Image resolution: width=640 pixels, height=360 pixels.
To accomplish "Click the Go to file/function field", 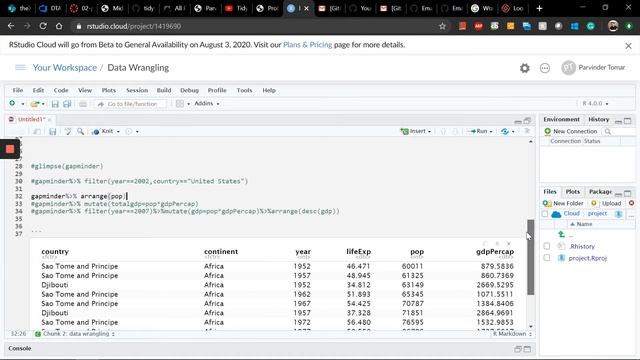I will pyautogui.click(x=131, y=104).
